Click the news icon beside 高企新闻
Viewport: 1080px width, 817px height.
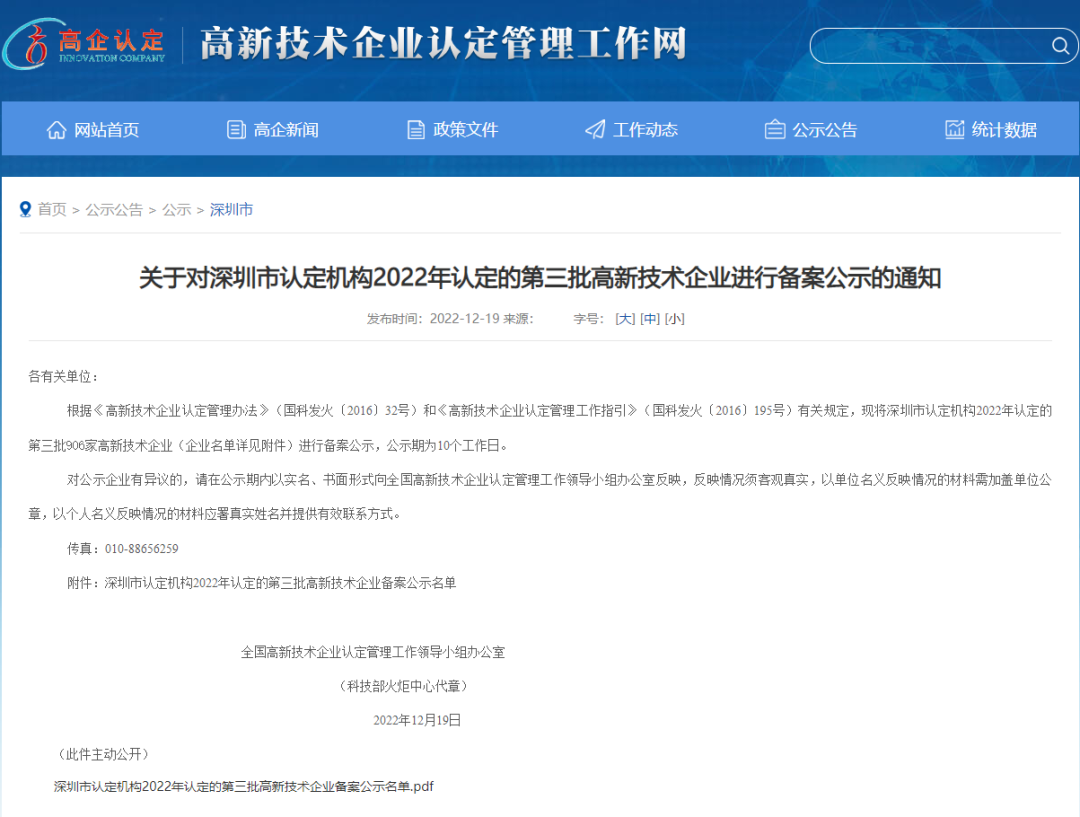pos(236,130)
